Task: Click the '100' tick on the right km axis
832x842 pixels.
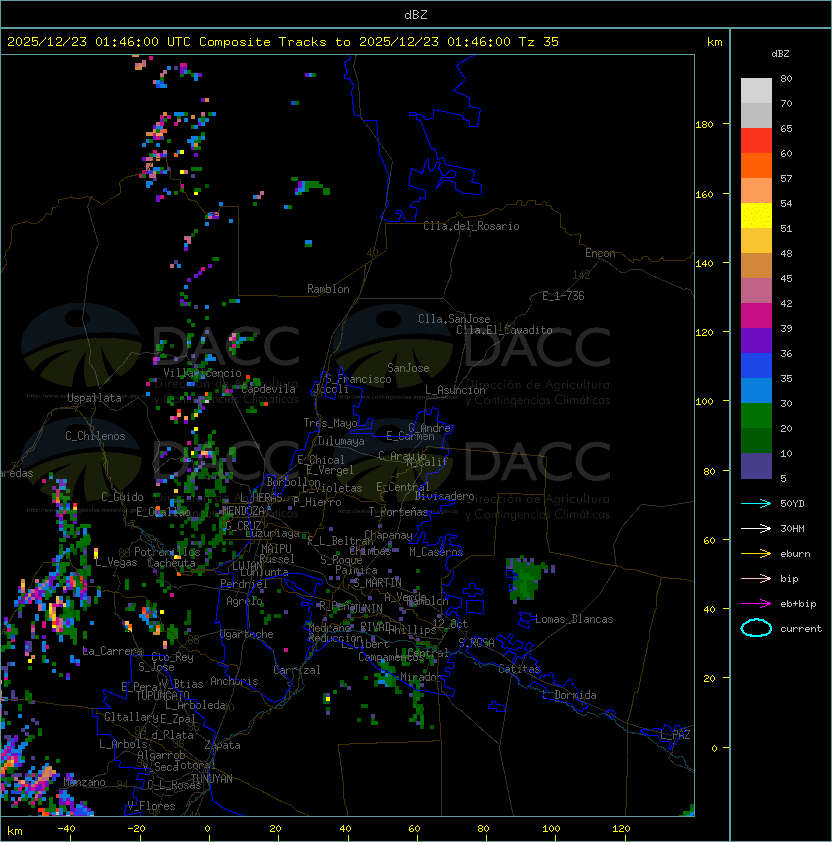Action: pyautogui.click(x=704, y=402)
